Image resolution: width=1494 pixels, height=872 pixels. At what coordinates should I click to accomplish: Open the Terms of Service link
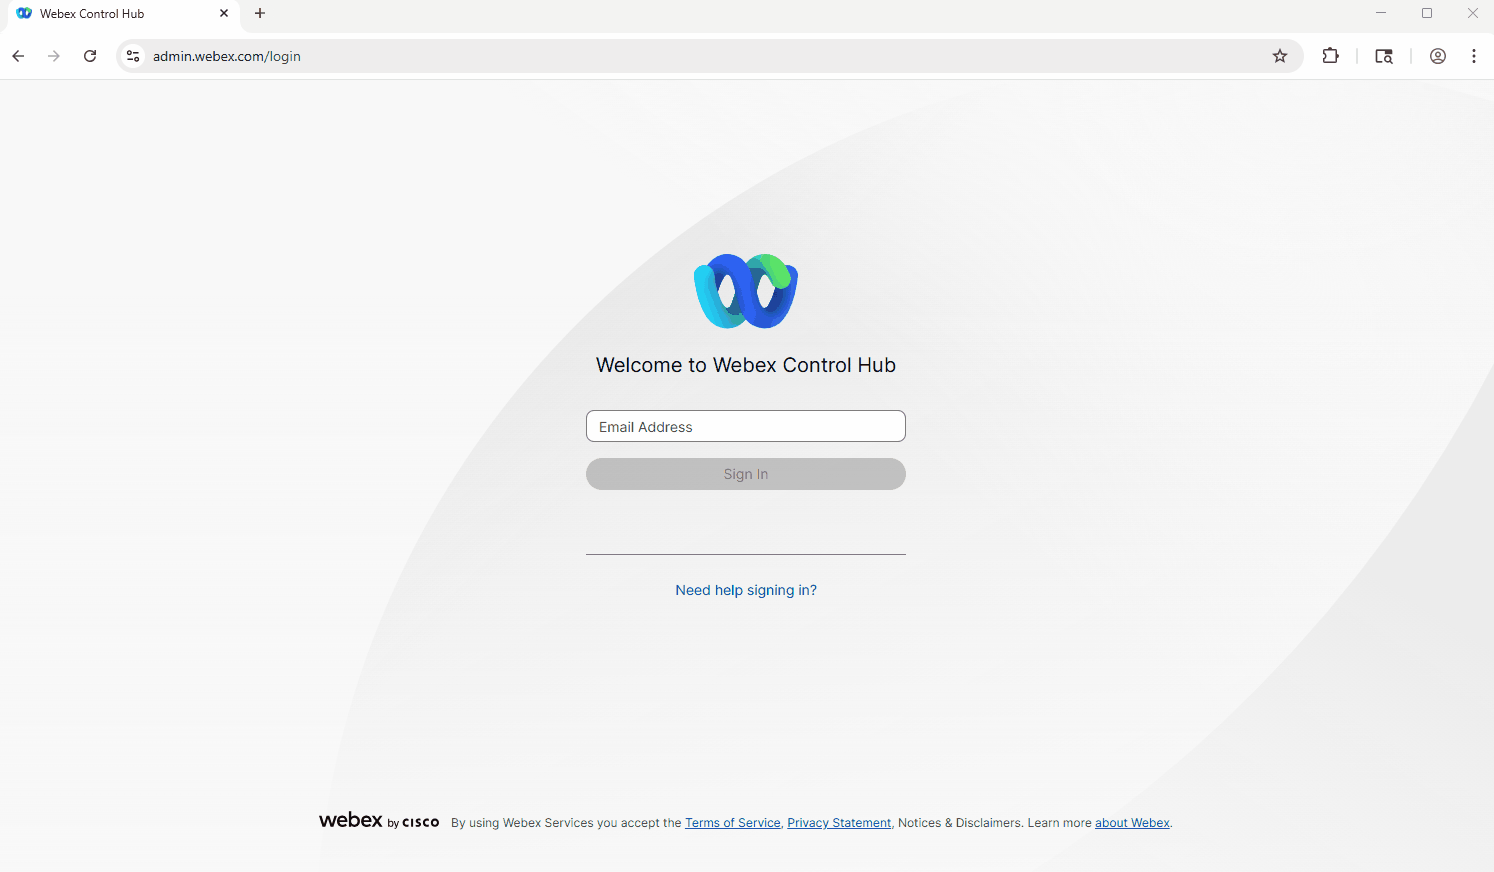pos(732,823)
